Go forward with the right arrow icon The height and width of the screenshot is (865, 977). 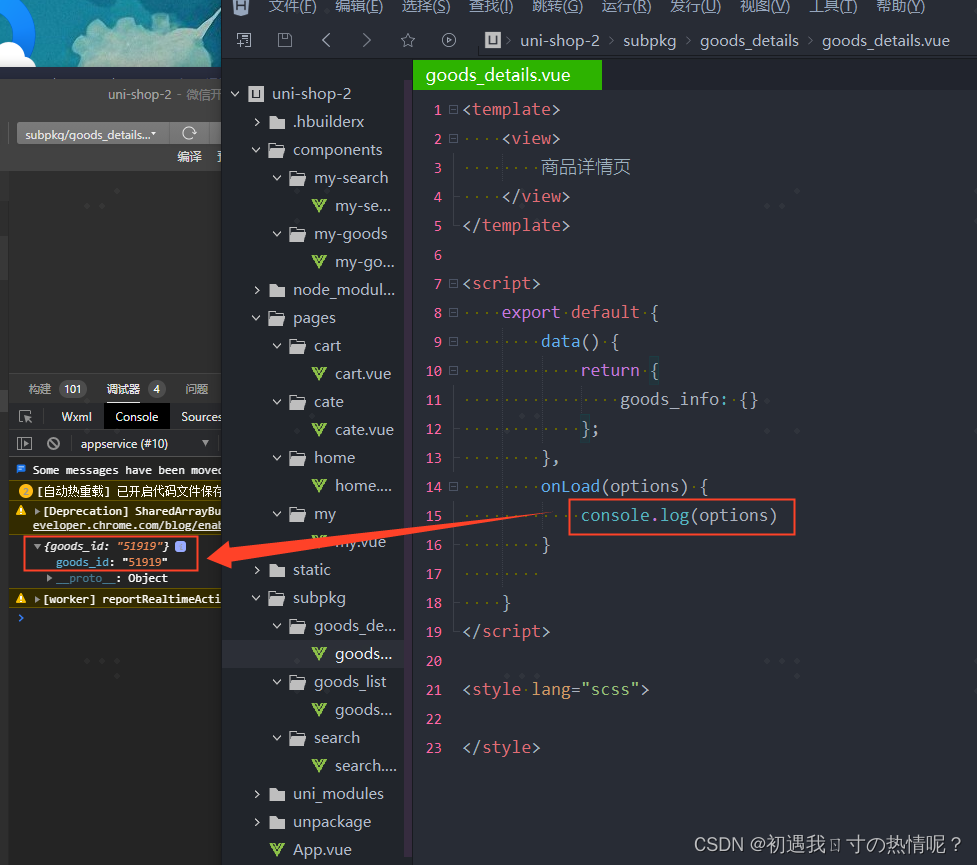pyautogui.click(x=366, y=41)
